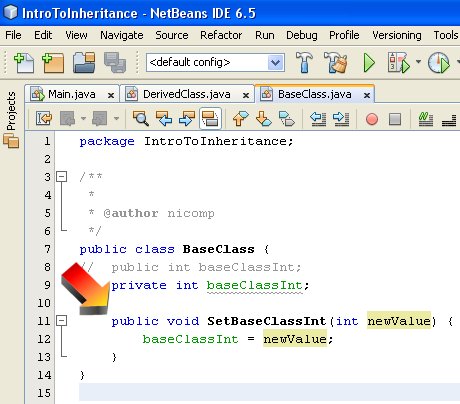Open dropdown arrow after Forward history icon
460x404 pixels.
116,118
